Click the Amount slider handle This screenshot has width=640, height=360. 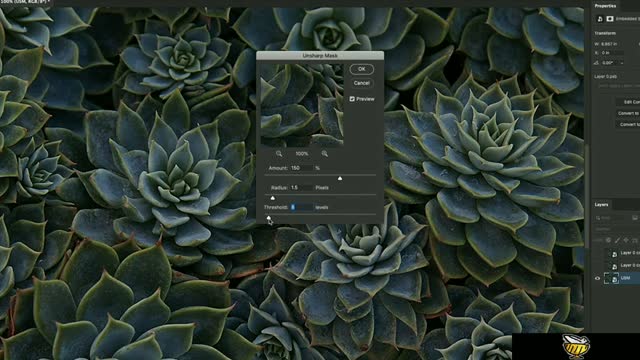pos(340,178)
